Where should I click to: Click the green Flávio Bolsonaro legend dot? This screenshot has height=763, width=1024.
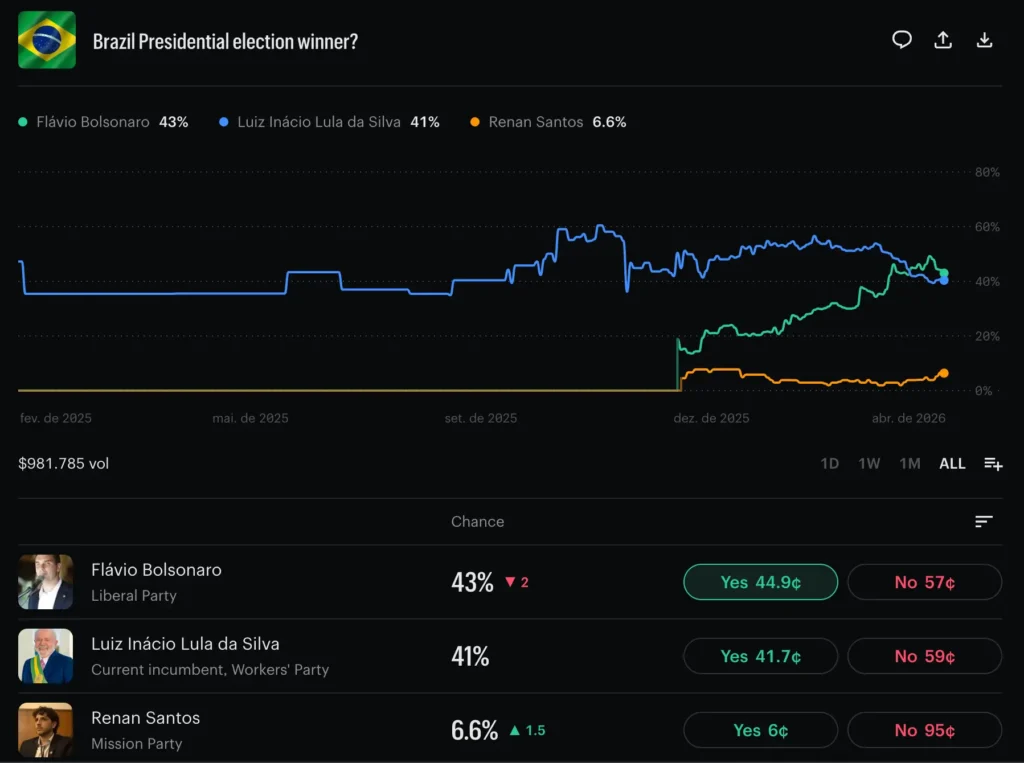point(23,122)
